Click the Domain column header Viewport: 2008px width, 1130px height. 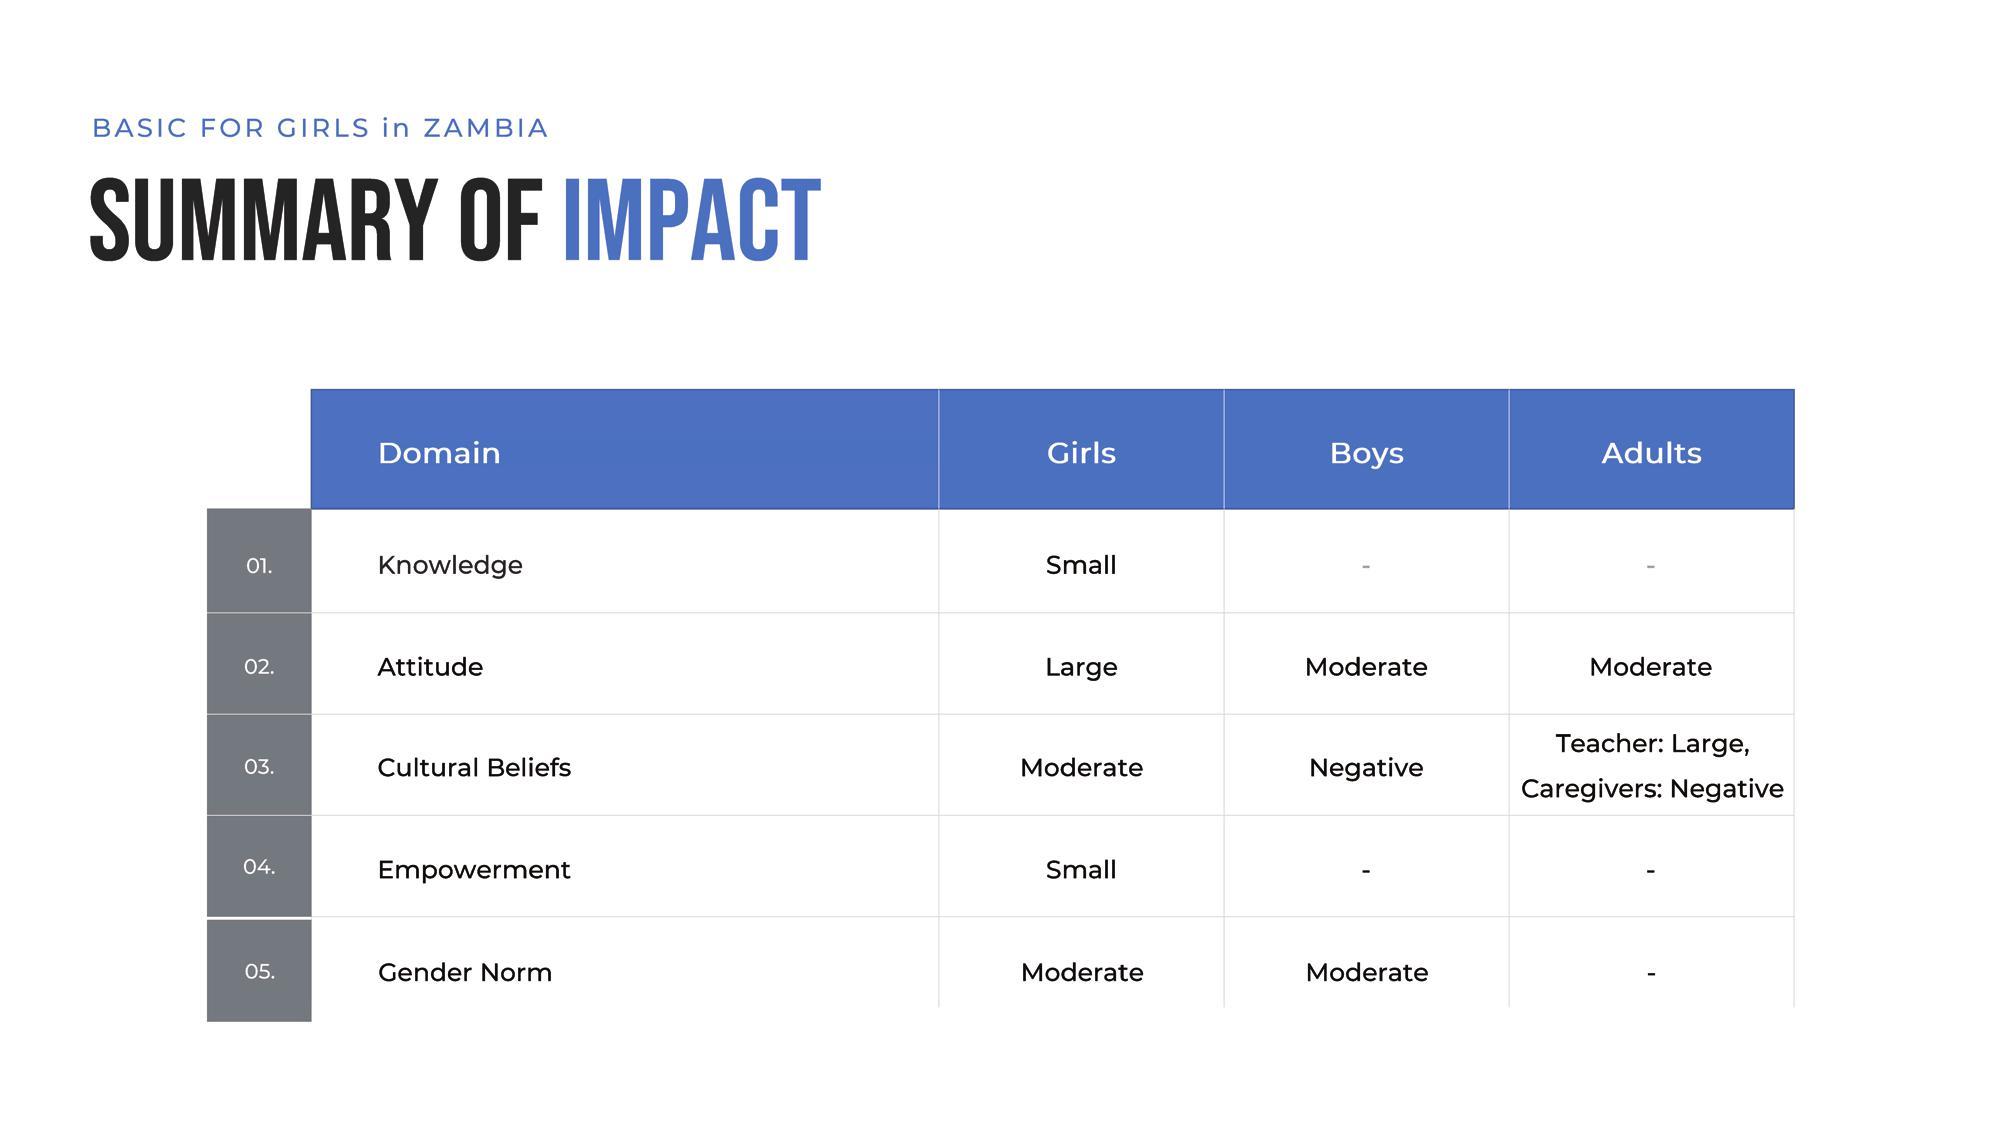[625, 450]
